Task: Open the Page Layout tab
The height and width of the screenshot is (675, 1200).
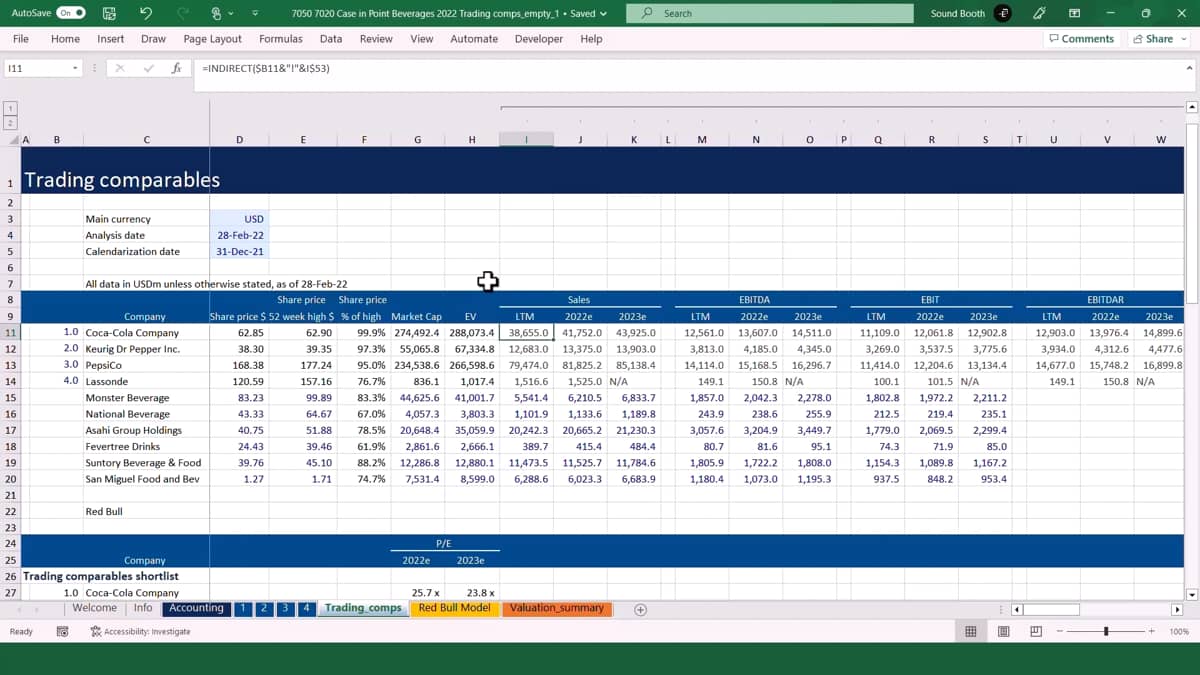Action: (212, 39)
